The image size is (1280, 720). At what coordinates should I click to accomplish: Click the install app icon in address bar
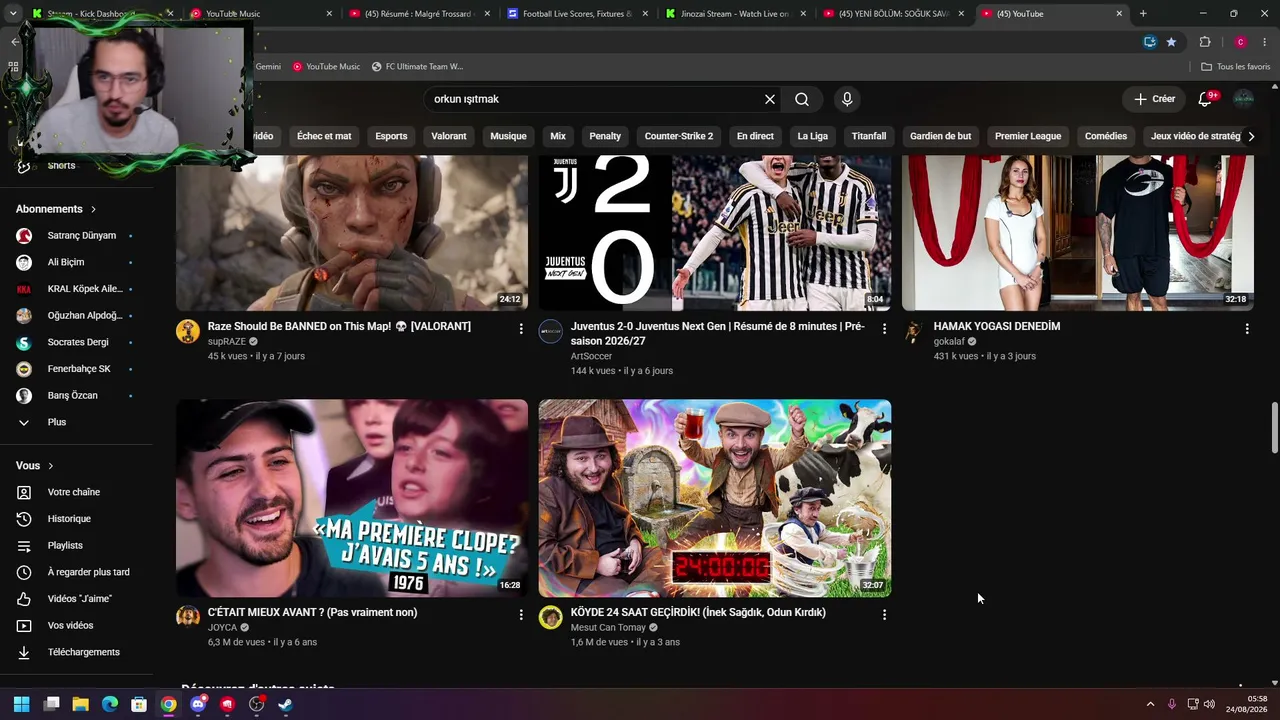[x=1150, y=42]
